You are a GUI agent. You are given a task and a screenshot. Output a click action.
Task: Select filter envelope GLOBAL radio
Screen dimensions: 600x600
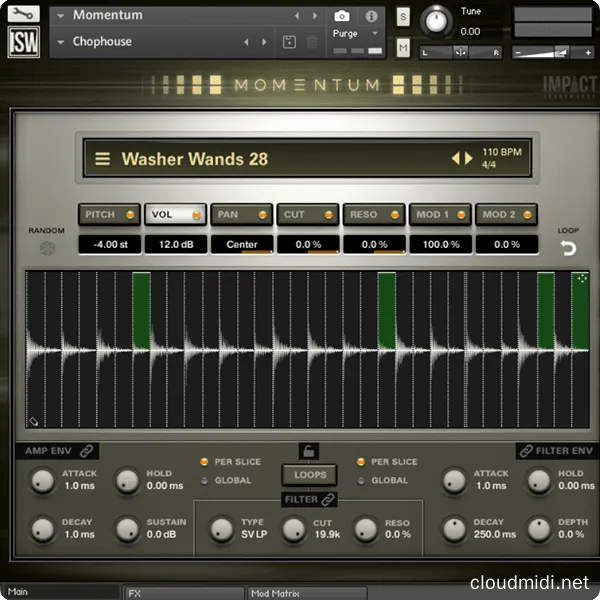click(361, 481)
